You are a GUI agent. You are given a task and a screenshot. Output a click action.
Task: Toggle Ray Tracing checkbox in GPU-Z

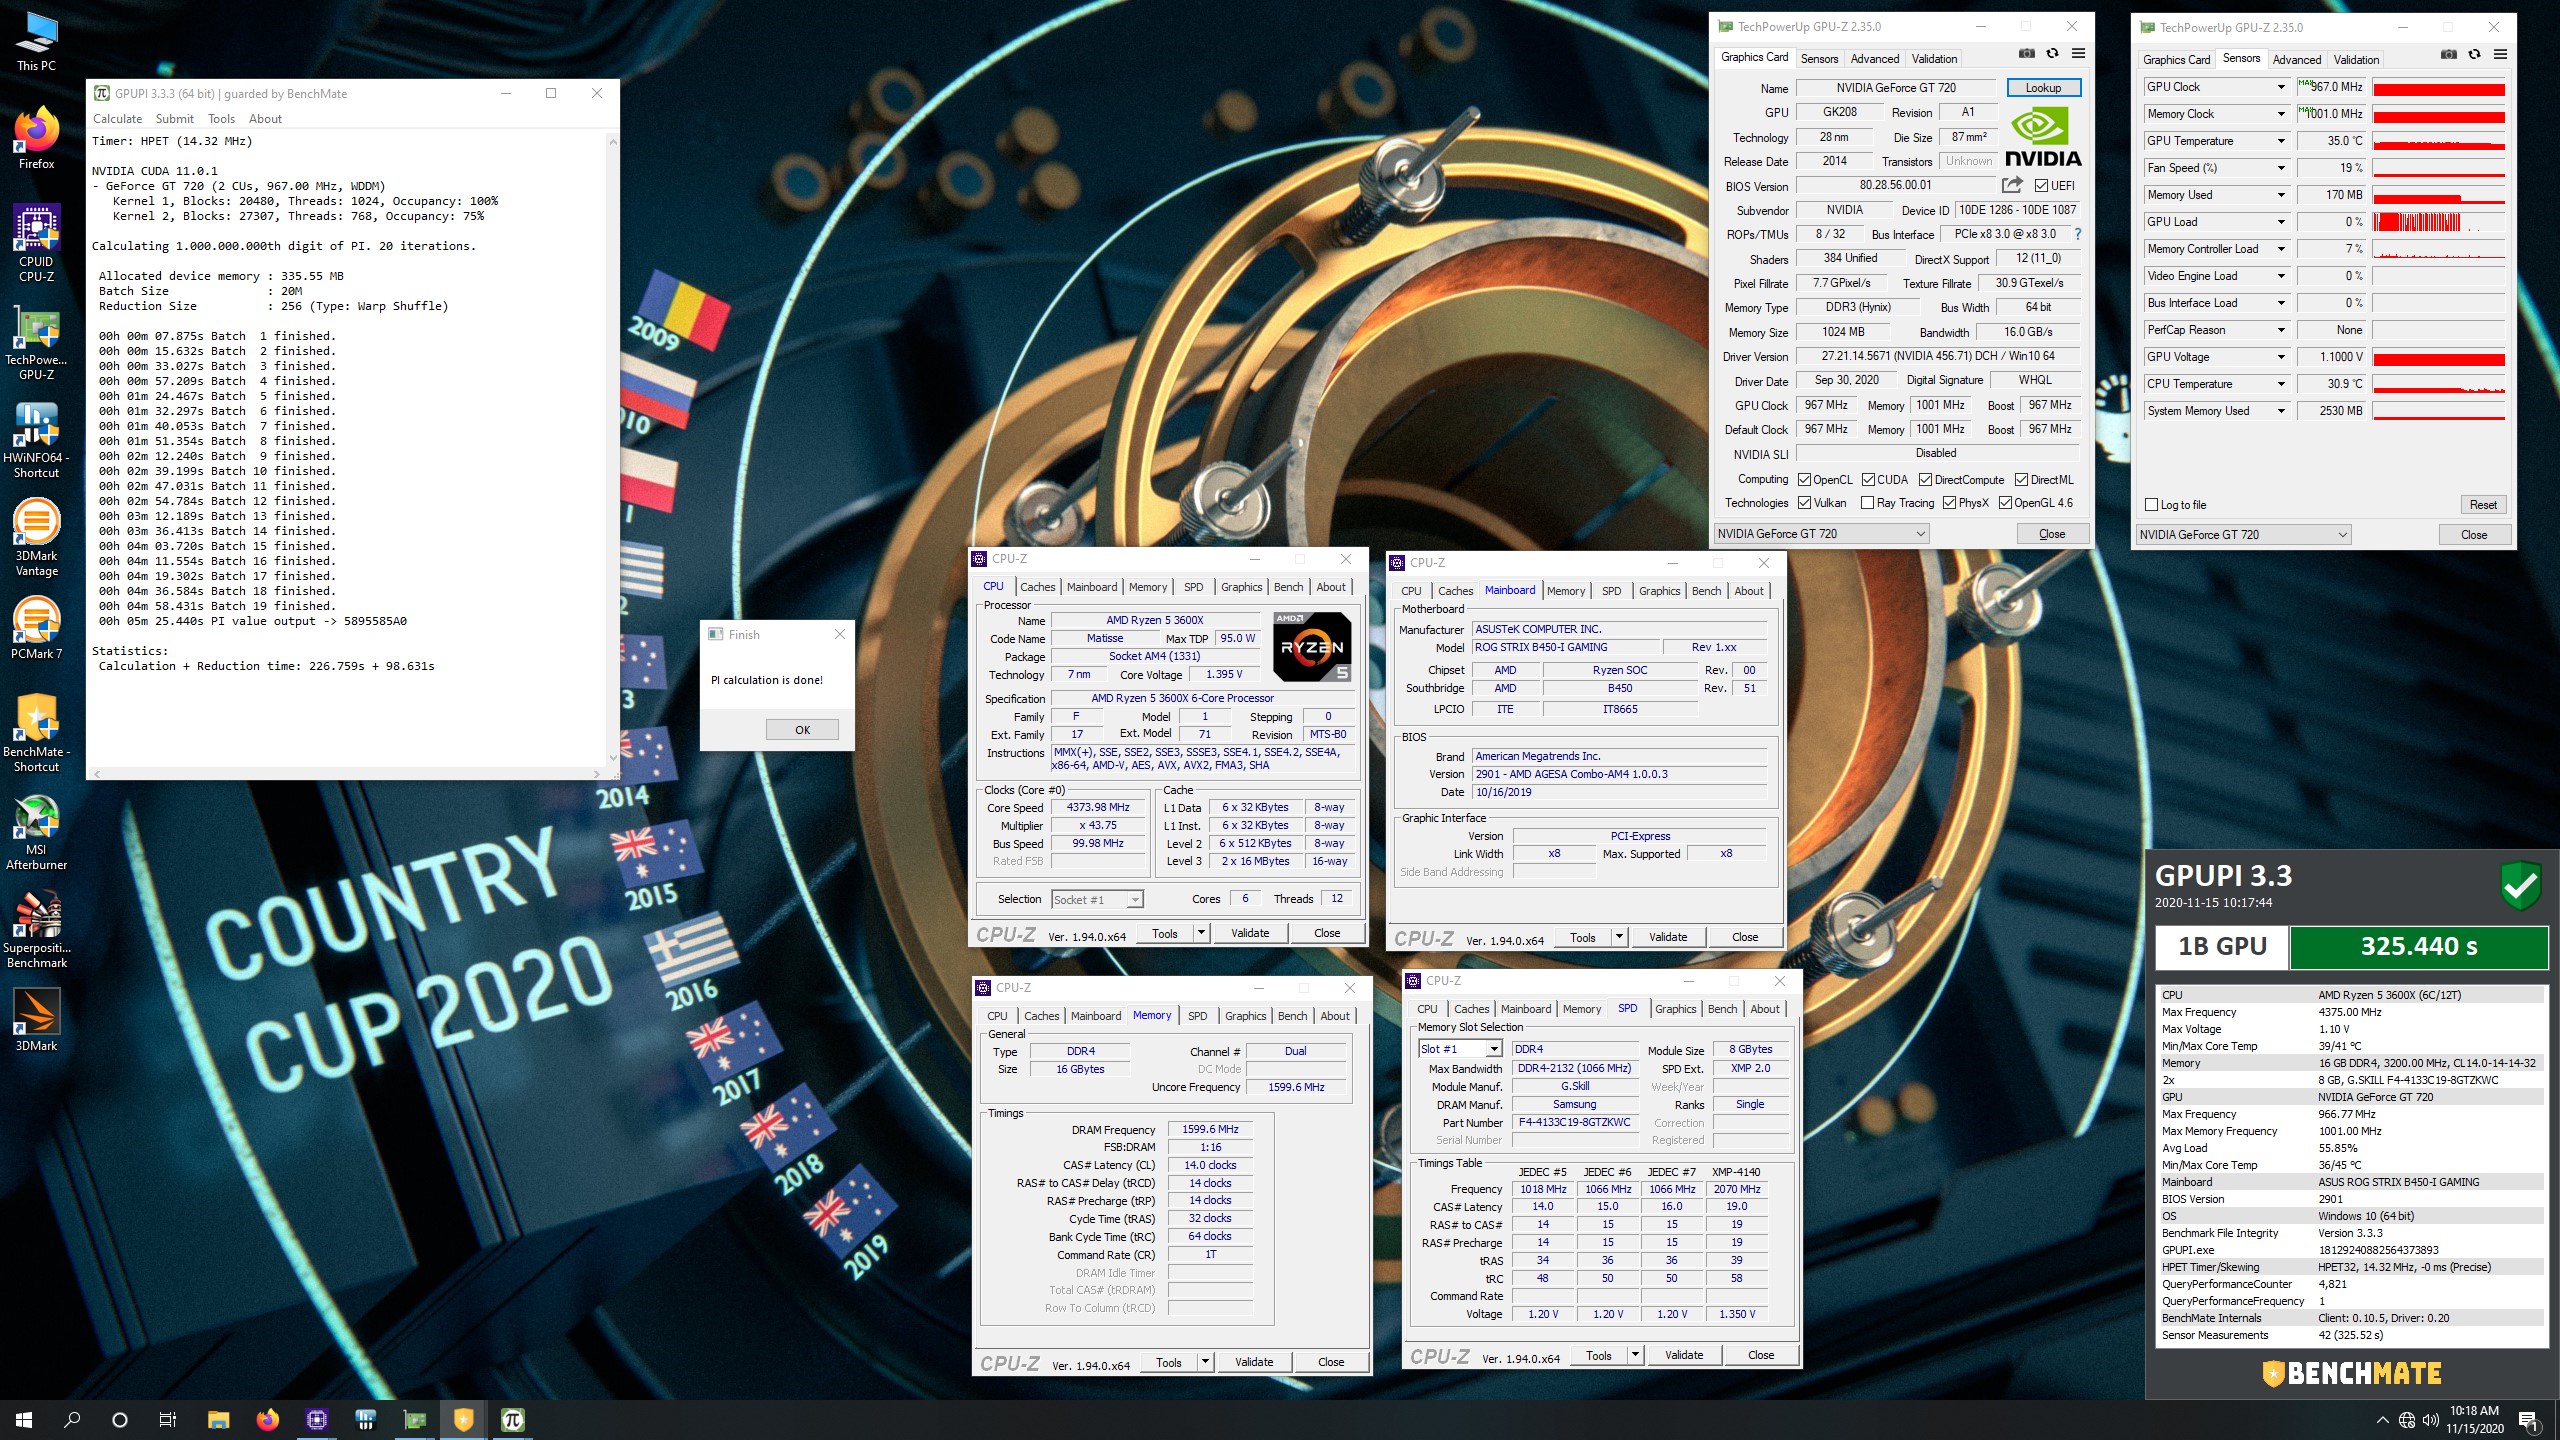[1867, 503]
